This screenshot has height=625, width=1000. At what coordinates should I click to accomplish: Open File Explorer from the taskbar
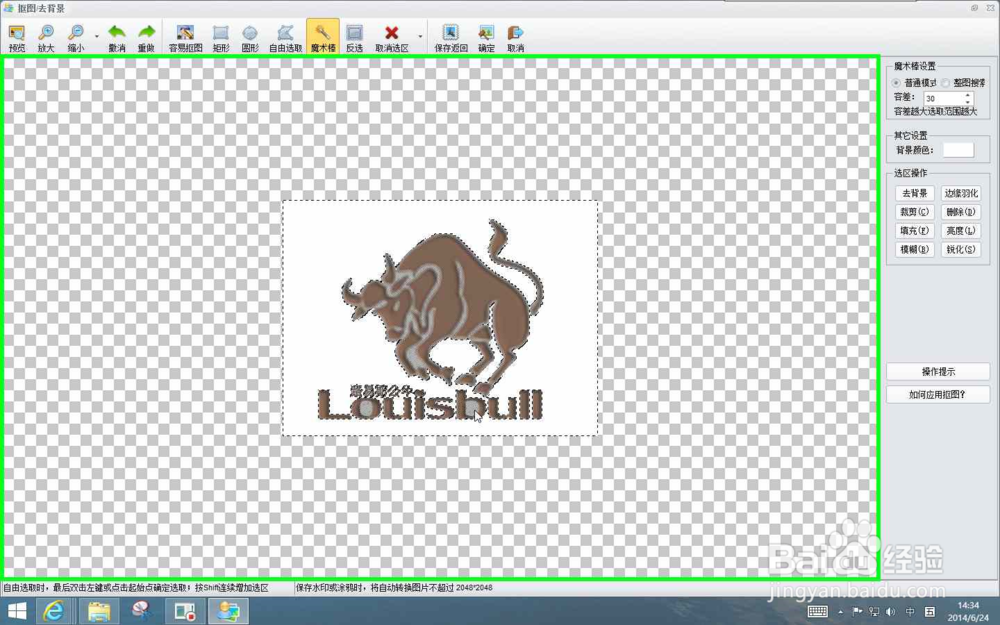pos(98,611)
